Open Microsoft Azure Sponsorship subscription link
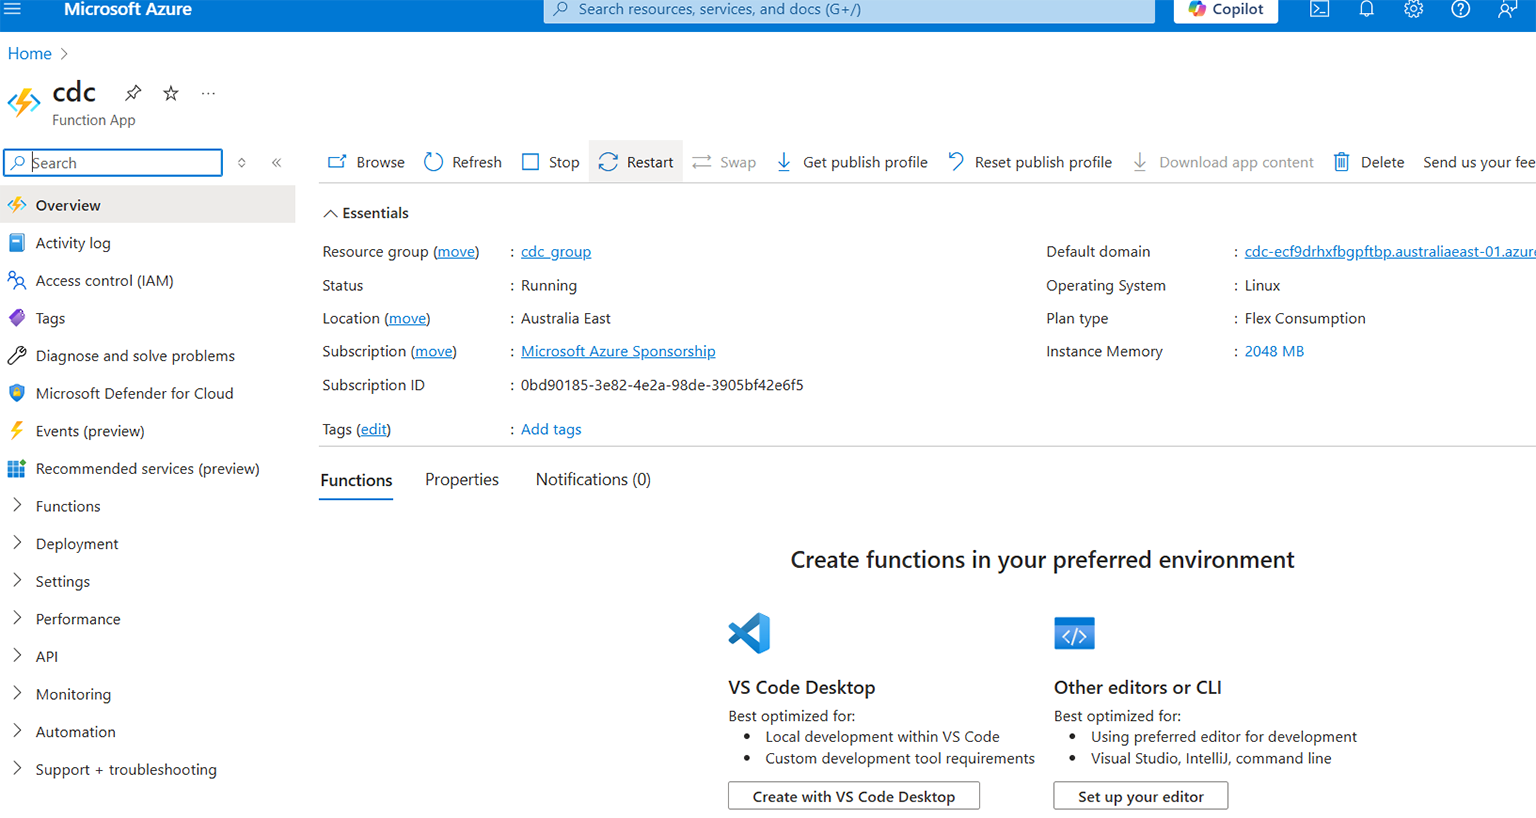The image size is (1536, 818). pyautogui.click(x=618, y=351)
